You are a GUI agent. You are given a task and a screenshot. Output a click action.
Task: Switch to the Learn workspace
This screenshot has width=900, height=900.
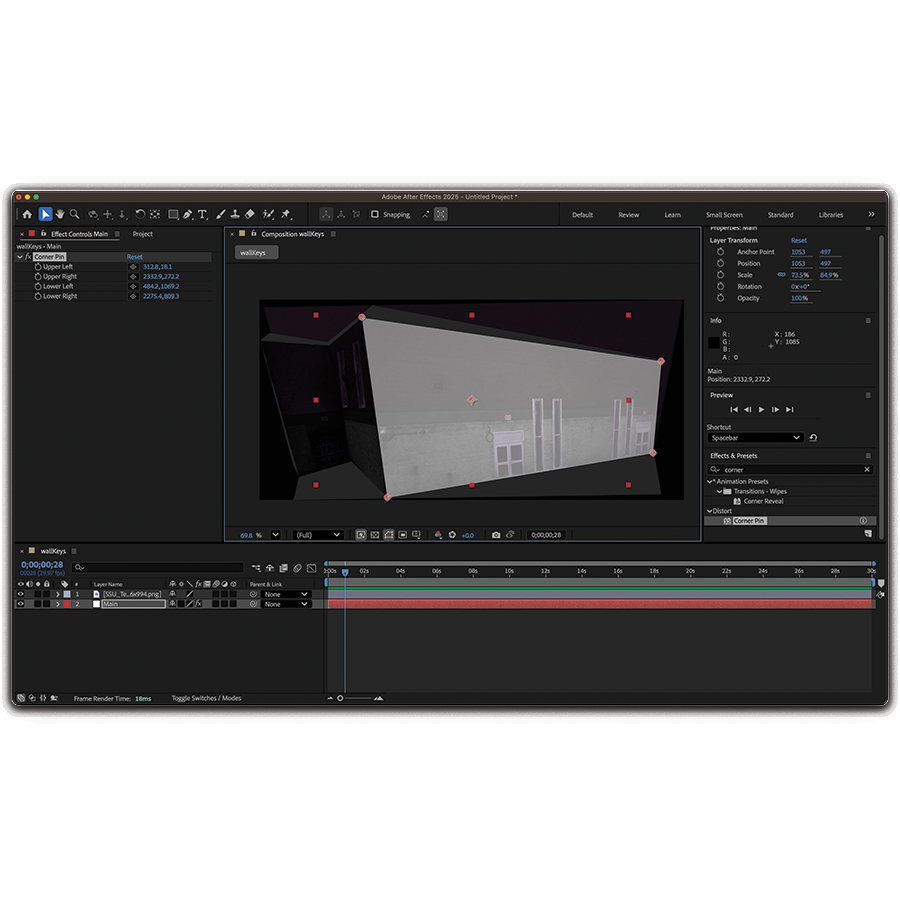[672, 215]
